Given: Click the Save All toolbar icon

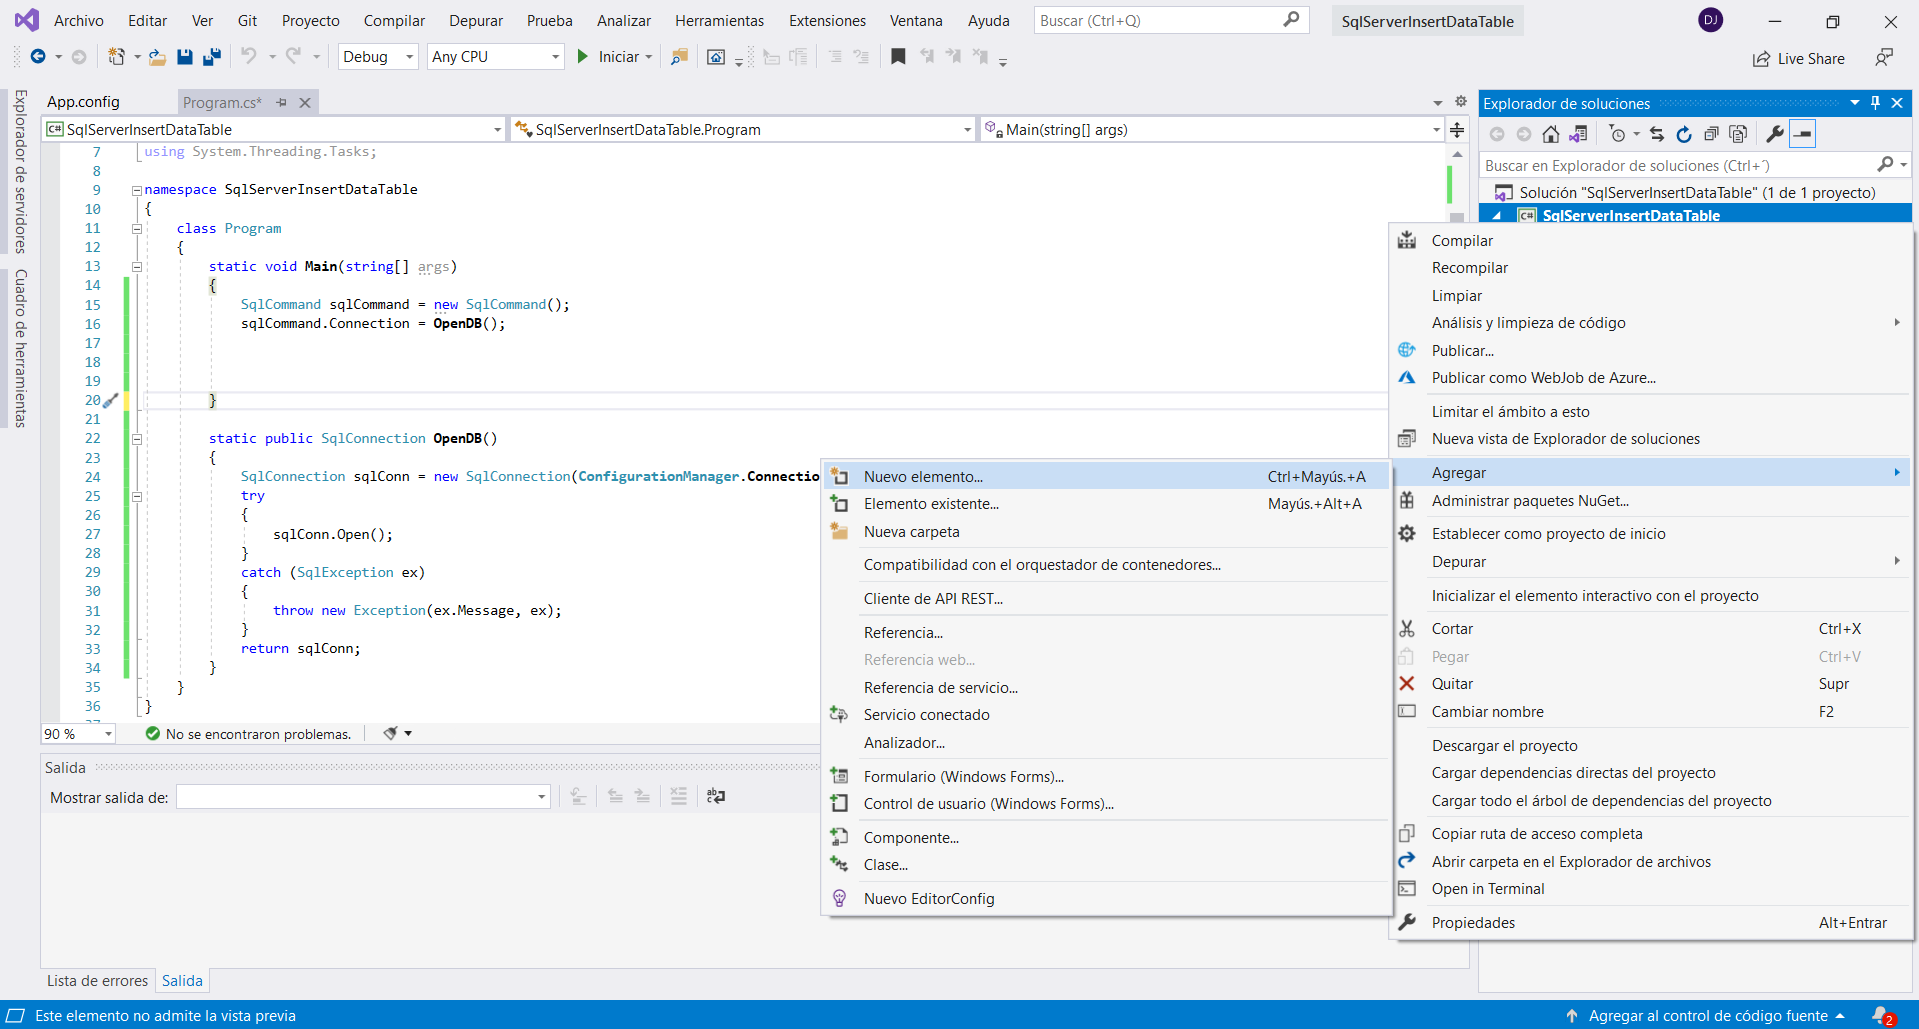Looking at the screenshot, I should (x=211, y=57).
